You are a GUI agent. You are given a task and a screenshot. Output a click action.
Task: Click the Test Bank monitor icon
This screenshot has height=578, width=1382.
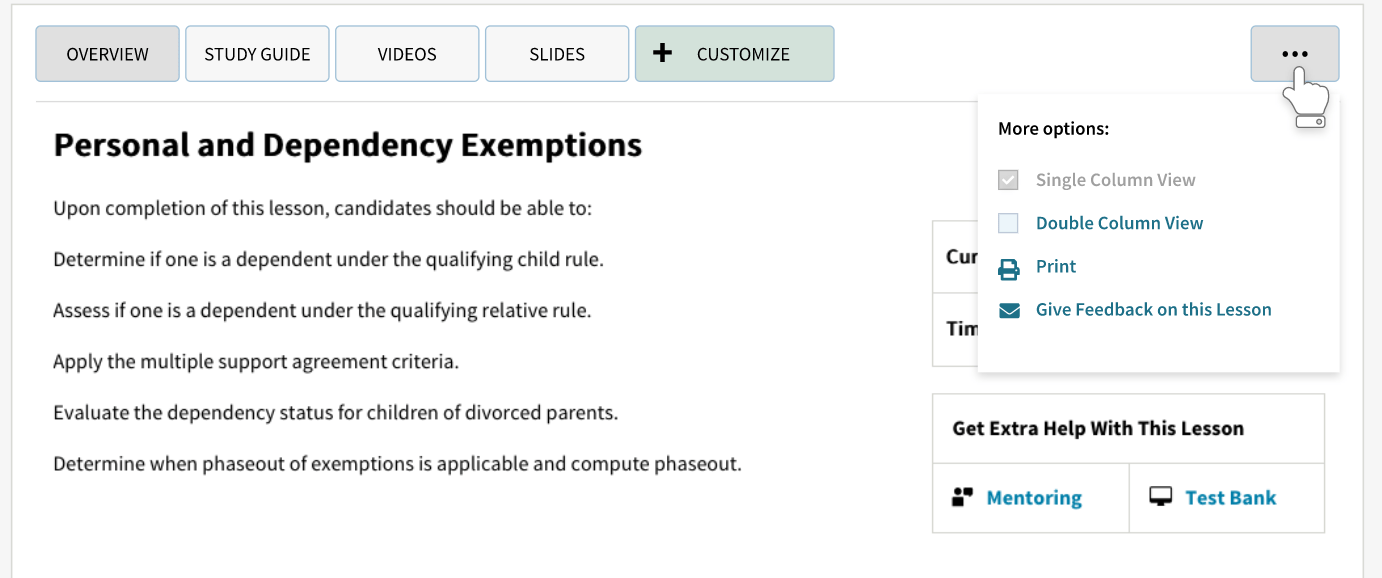tap(1160, 497)
